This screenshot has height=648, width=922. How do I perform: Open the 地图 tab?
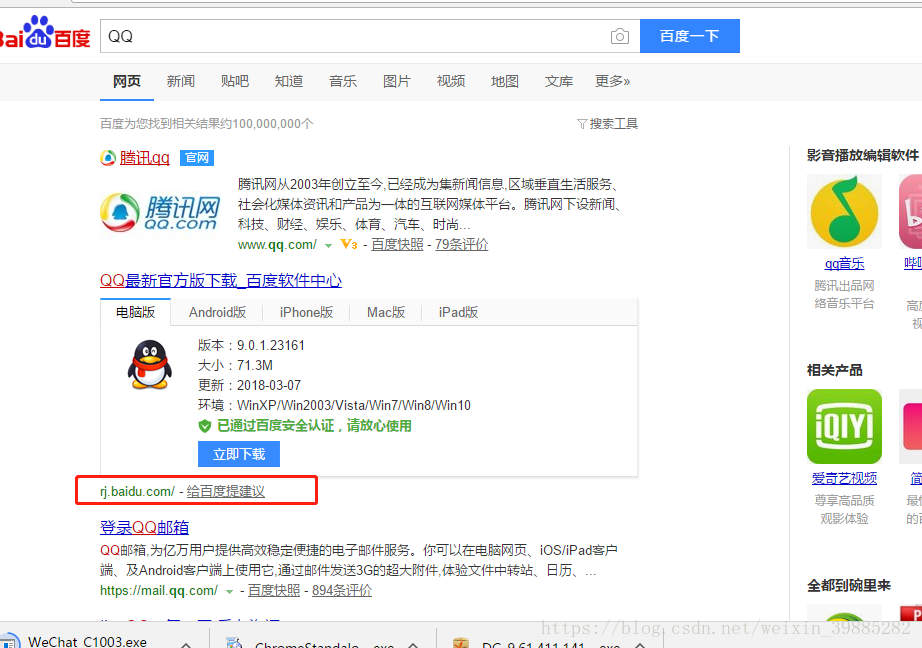(x=505, y=81)
